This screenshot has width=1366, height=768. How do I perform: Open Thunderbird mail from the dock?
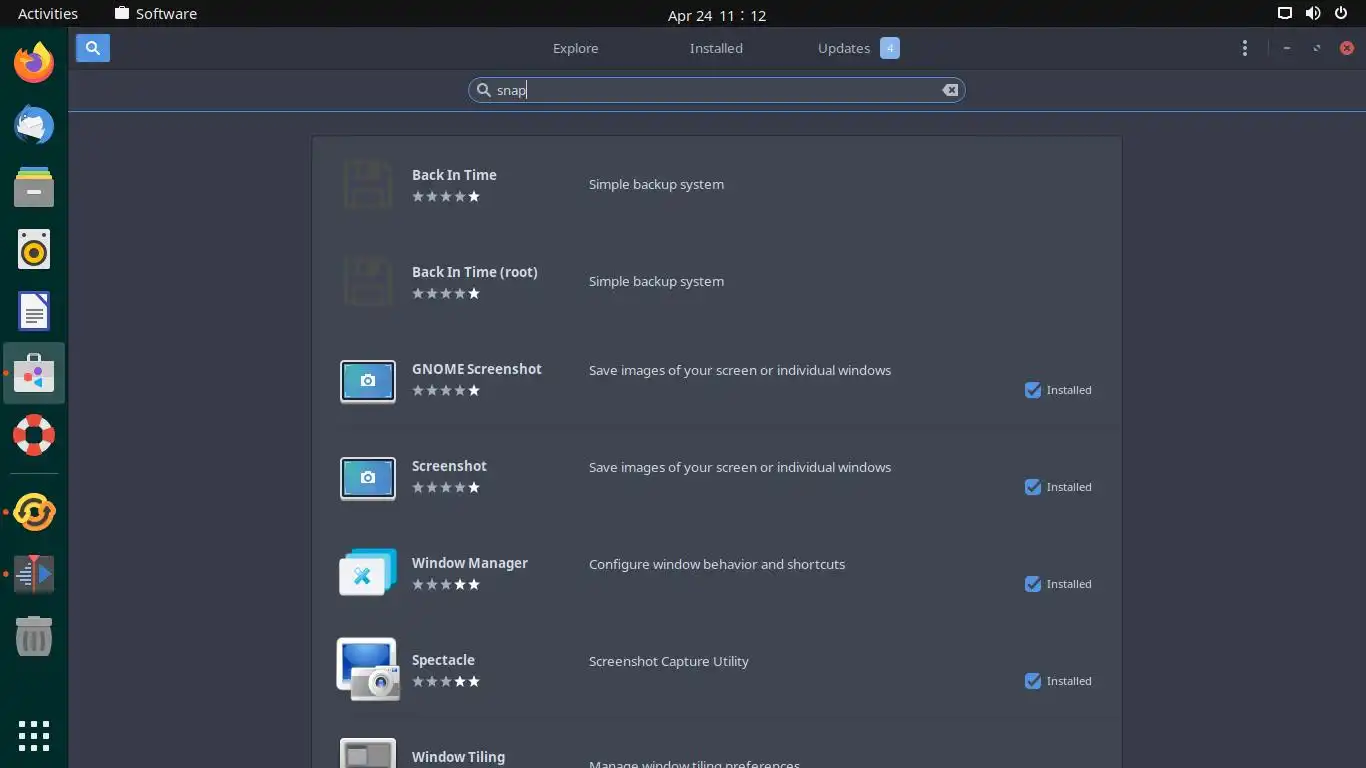pos(34,126)
